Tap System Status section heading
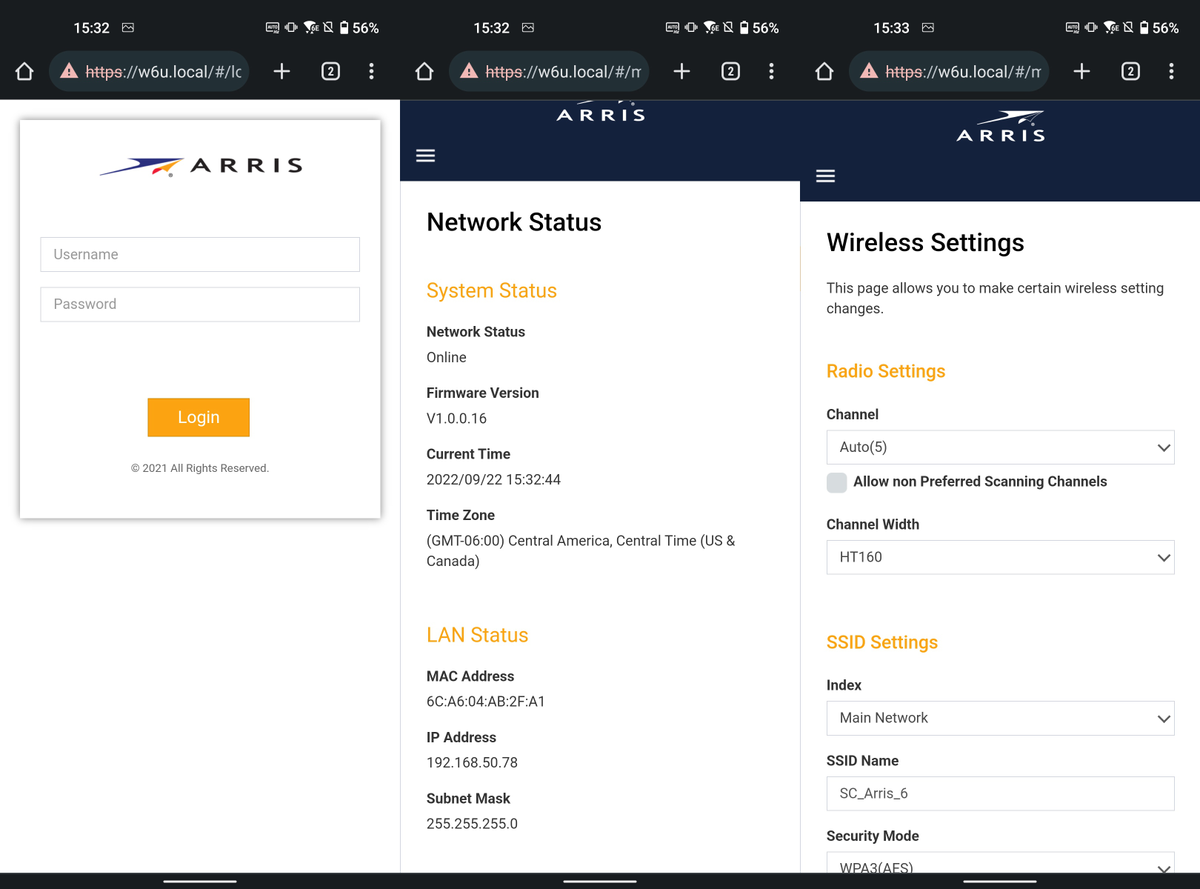The width and height of the screenshot is (1200, 889). pyautogui.click(x=491, y=291)
